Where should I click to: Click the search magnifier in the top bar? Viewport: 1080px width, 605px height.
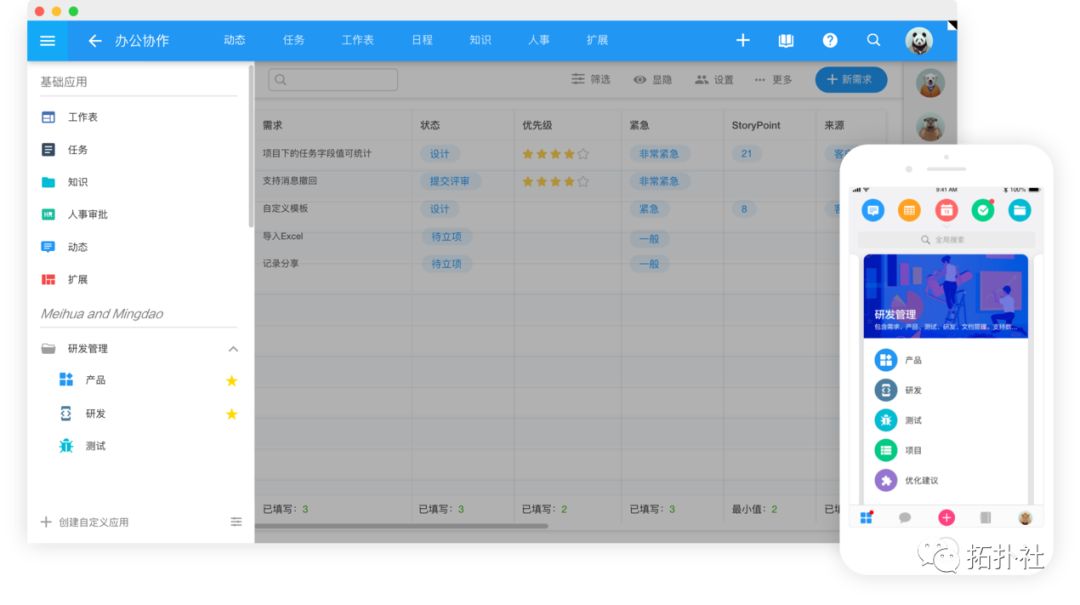tap(873, 40)
